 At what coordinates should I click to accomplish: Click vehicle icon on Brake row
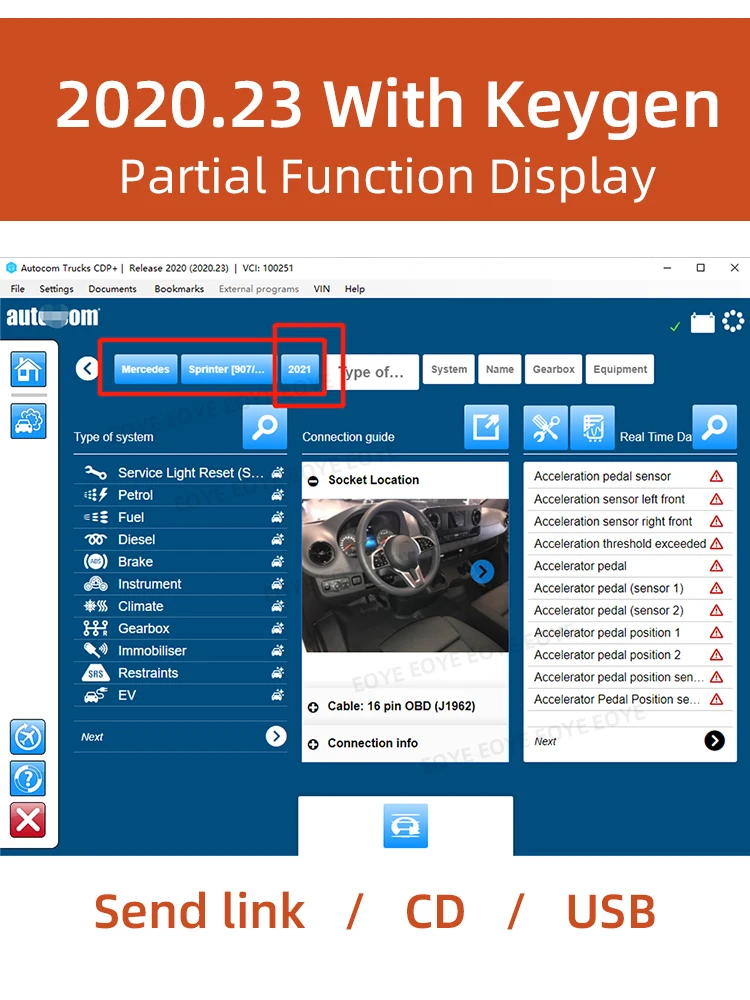[x=277, y=562]
